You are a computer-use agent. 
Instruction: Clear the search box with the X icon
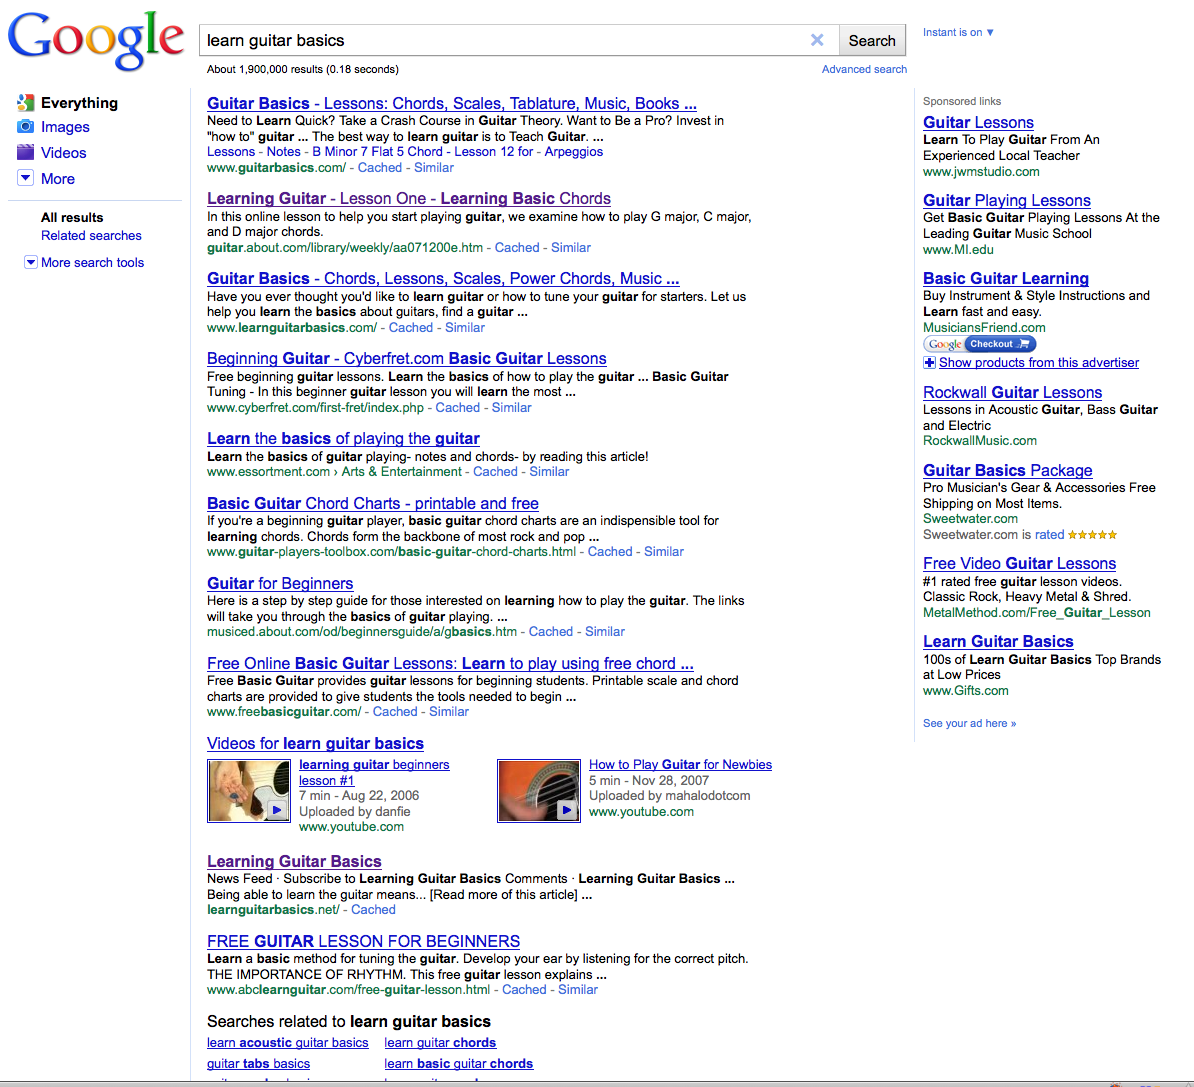pyautogui.click(x=817, y=40)
